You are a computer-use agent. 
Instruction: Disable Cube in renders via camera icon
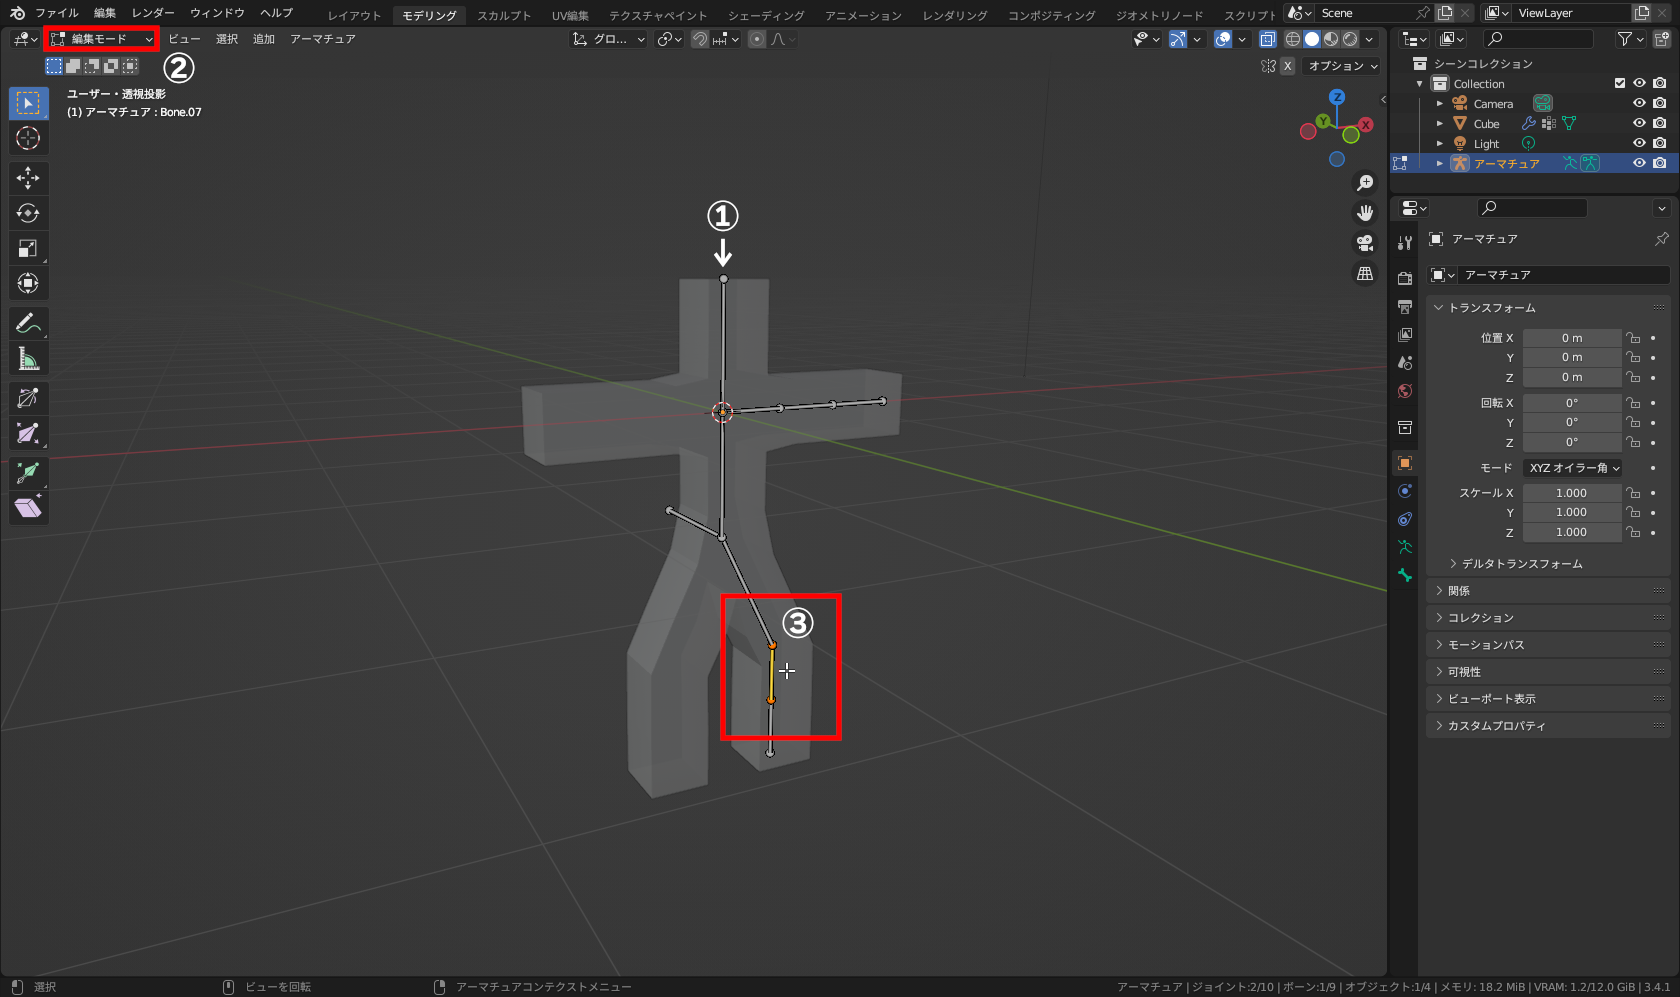(1659, 123)
